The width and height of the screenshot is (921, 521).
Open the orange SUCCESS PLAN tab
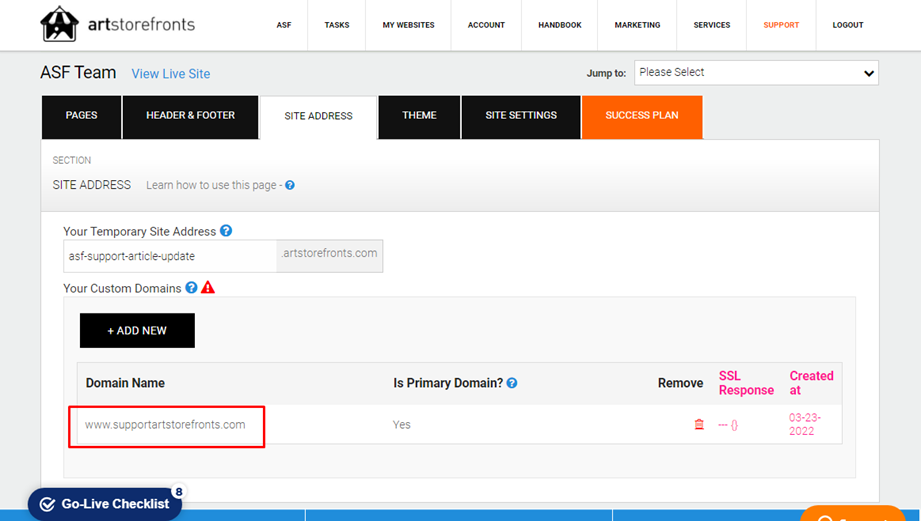point(642,117)
